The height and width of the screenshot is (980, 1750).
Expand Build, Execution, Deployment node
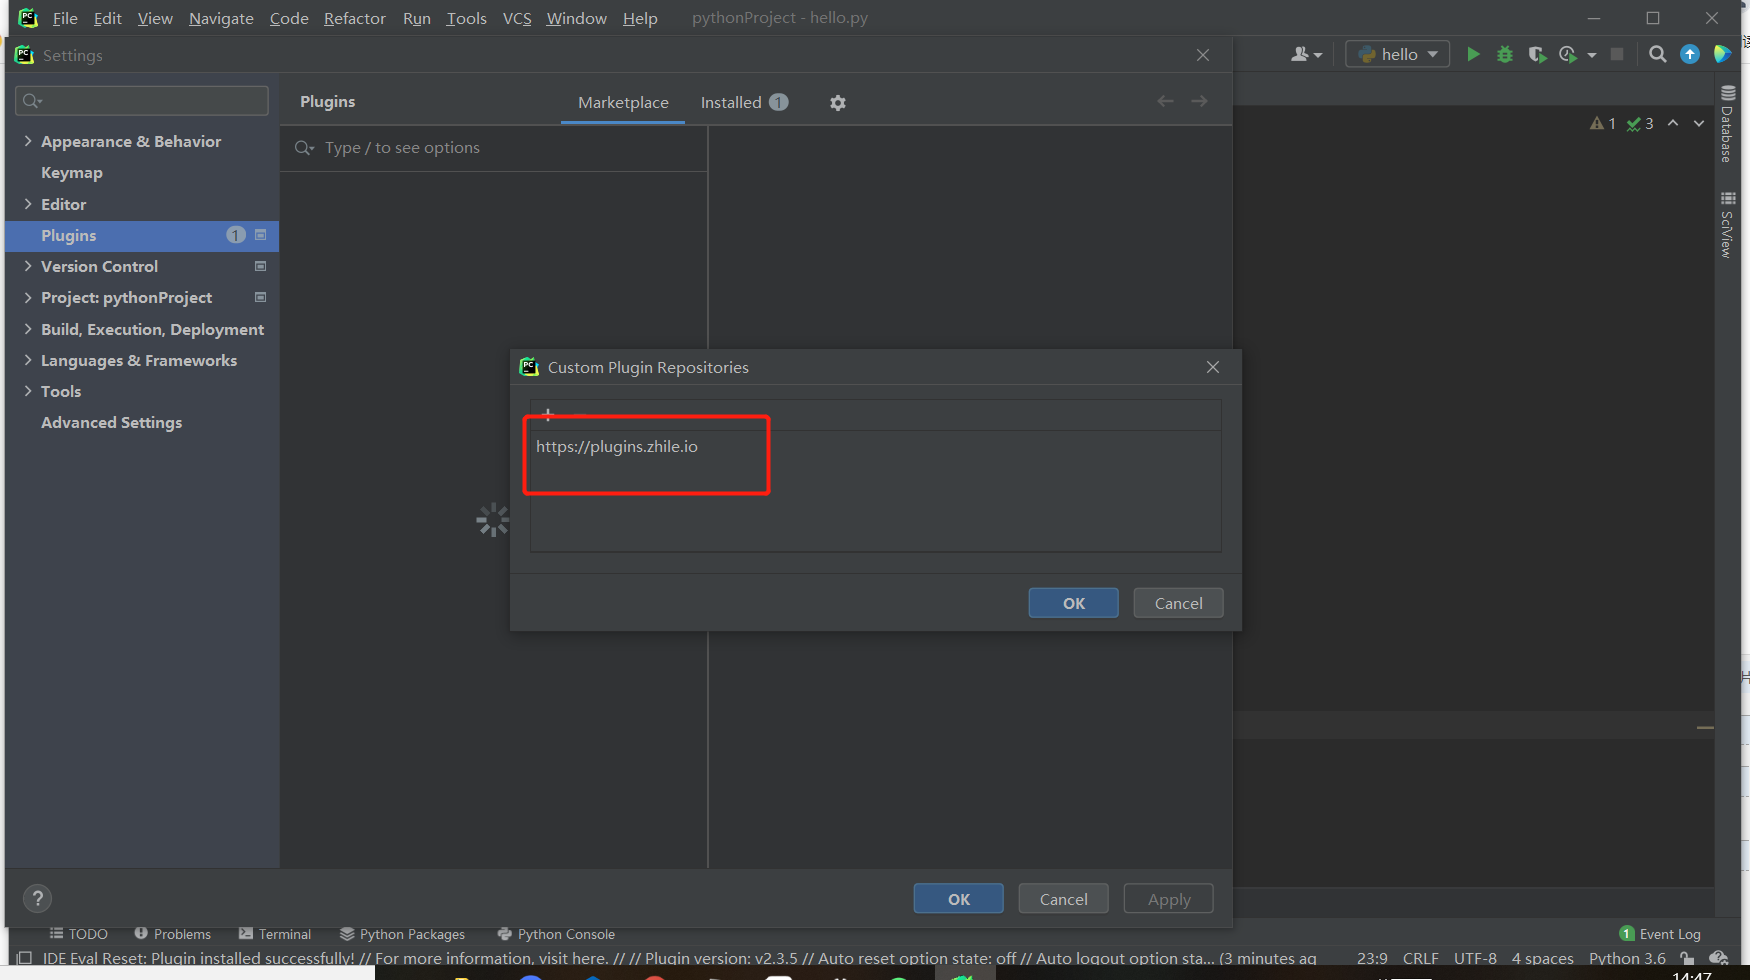28,329
